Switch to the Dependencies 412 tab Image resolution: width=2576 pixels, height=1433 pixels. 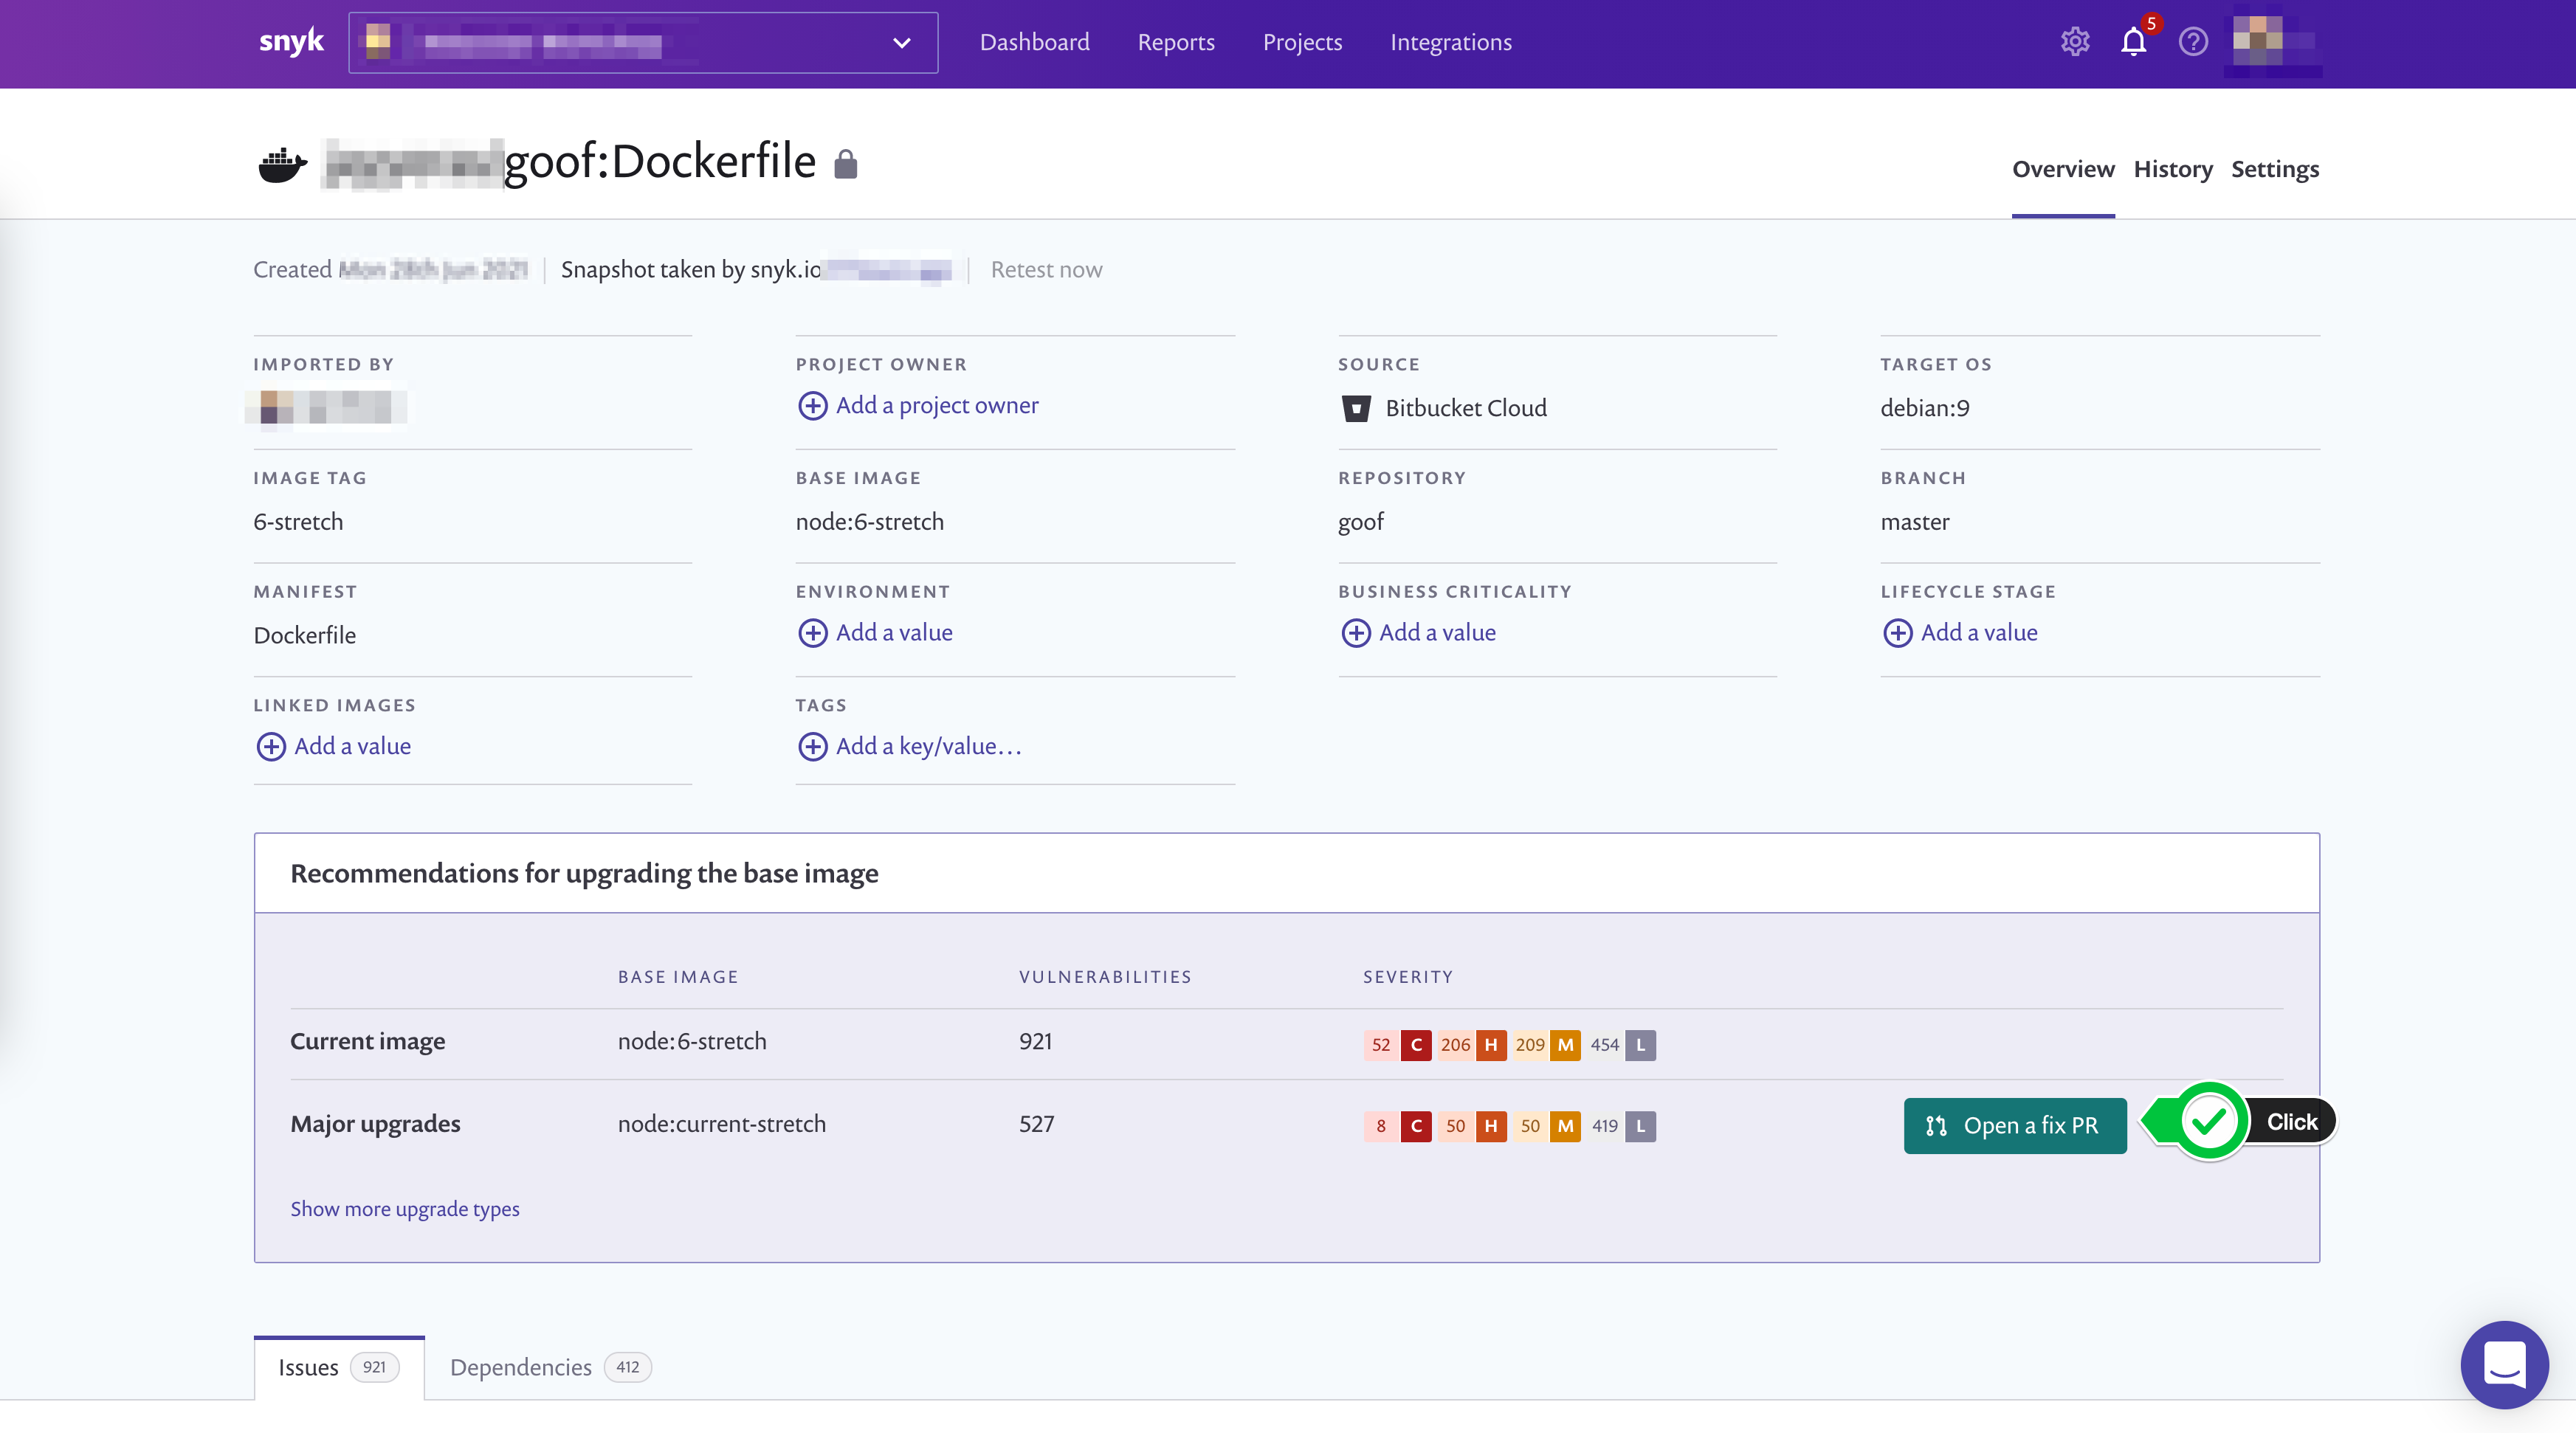(x=550, y=1367)
